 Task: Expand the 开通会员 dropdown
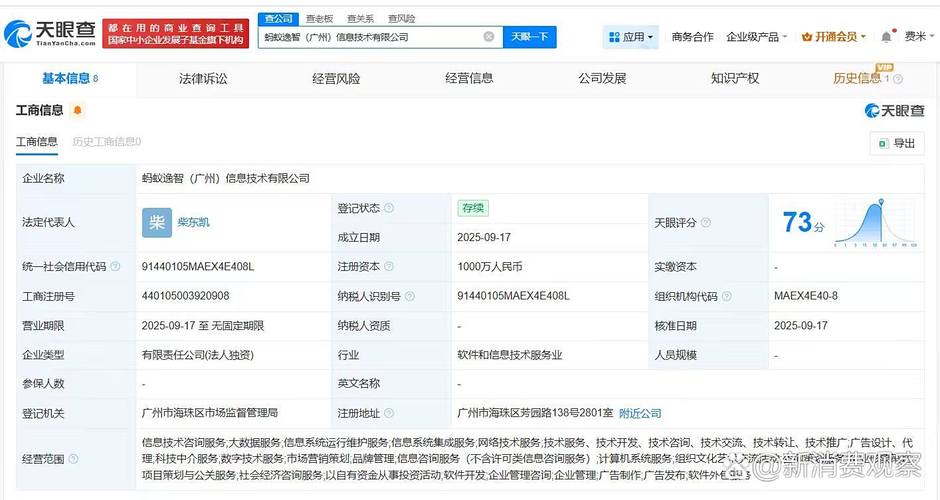[x=834, y=37]
